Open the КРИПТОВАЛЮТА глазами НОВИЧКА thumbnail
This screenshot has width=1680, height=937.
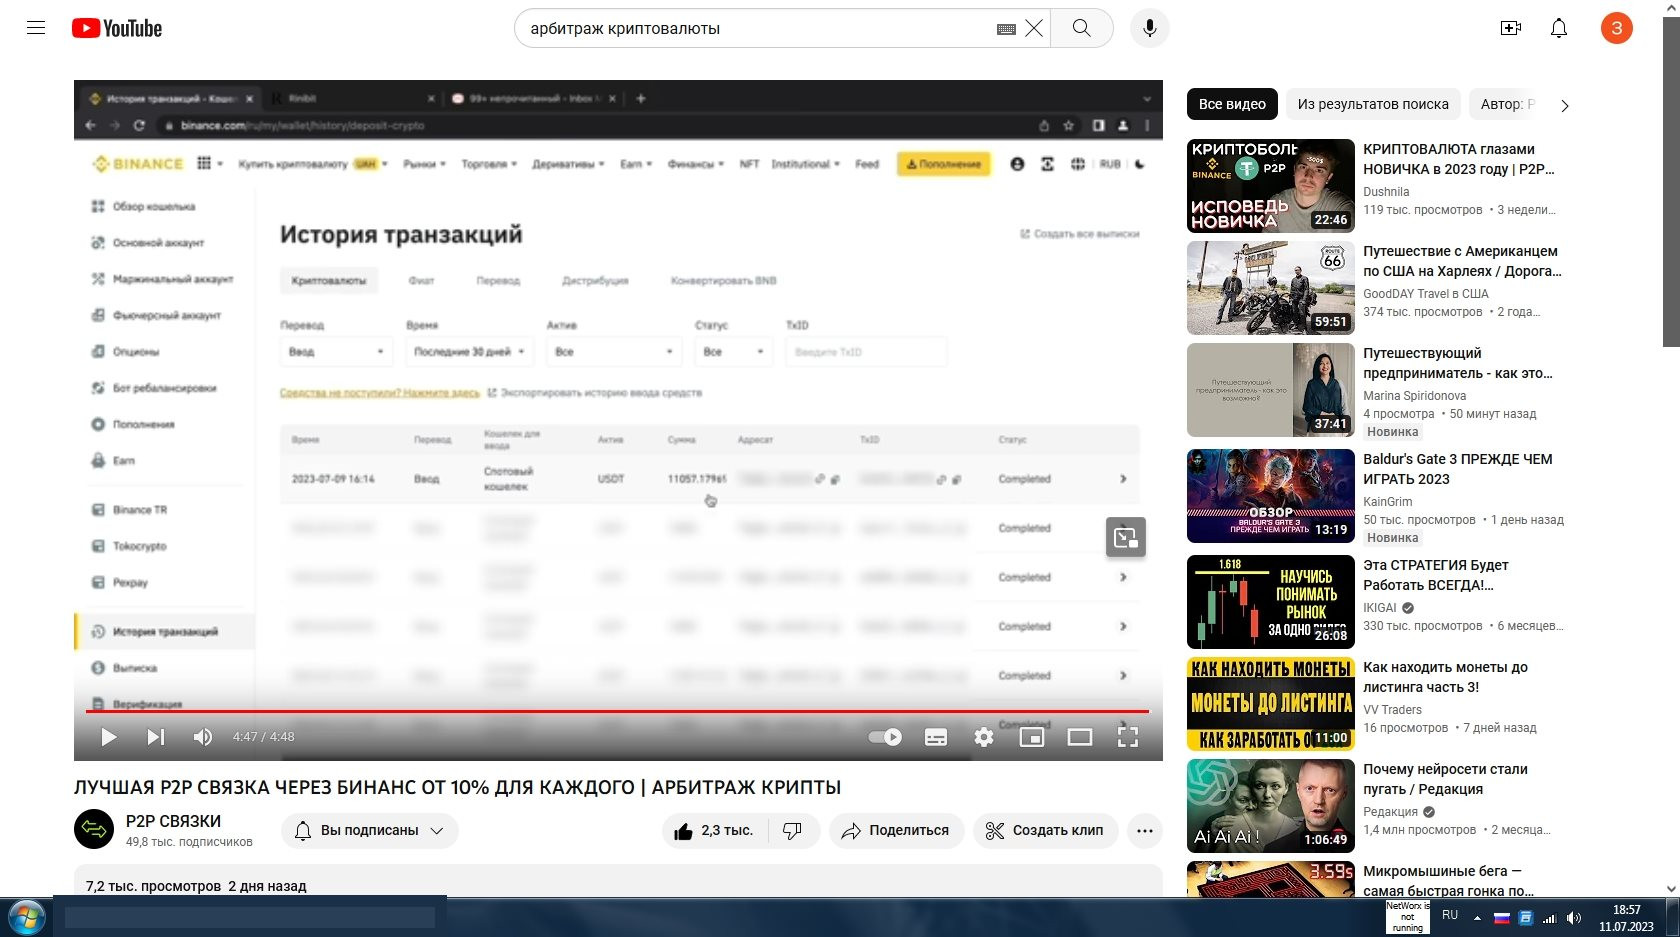[1271, 186]
